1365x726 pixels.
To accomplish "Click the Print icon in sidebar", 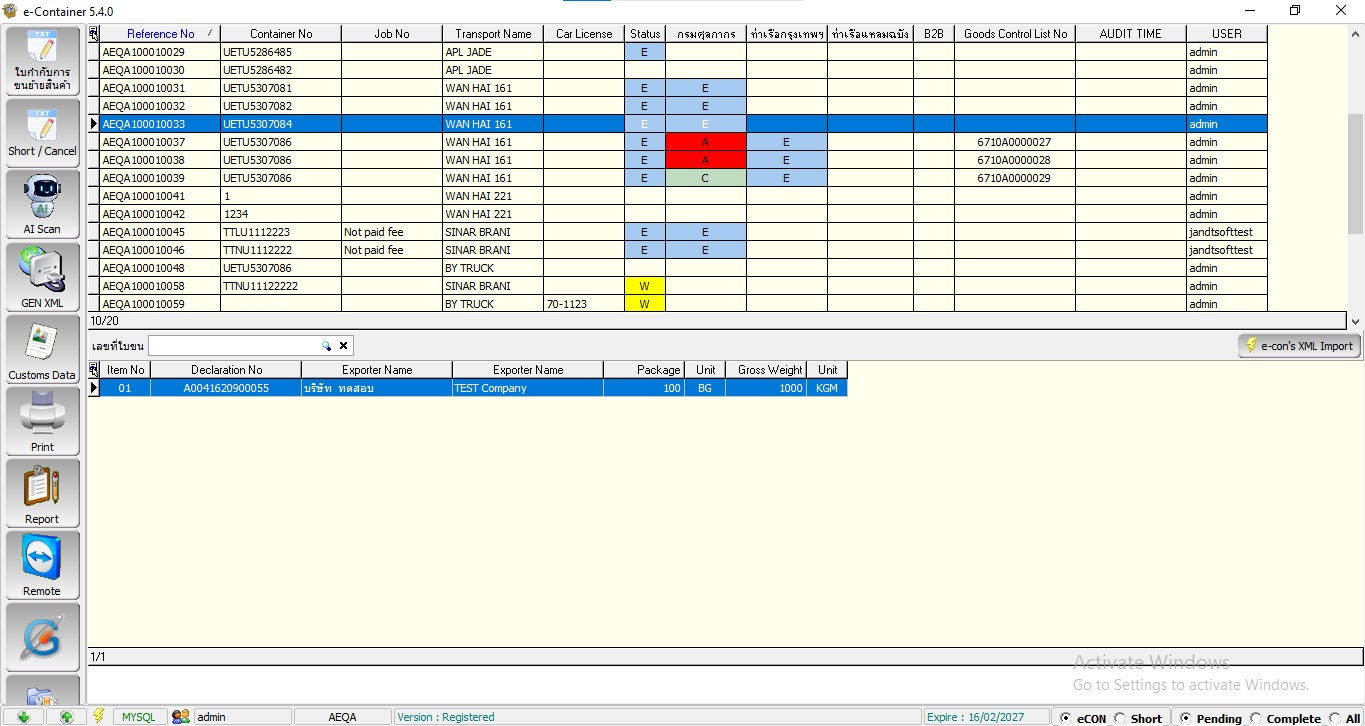I will click(42, 421).
